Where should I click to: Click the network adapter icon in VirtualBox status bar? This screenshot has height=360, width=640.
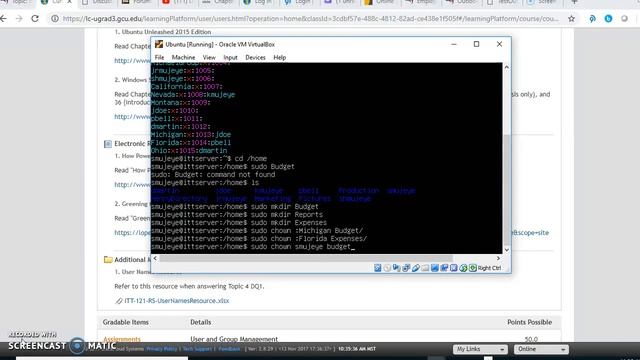click(x=406, y=268)
